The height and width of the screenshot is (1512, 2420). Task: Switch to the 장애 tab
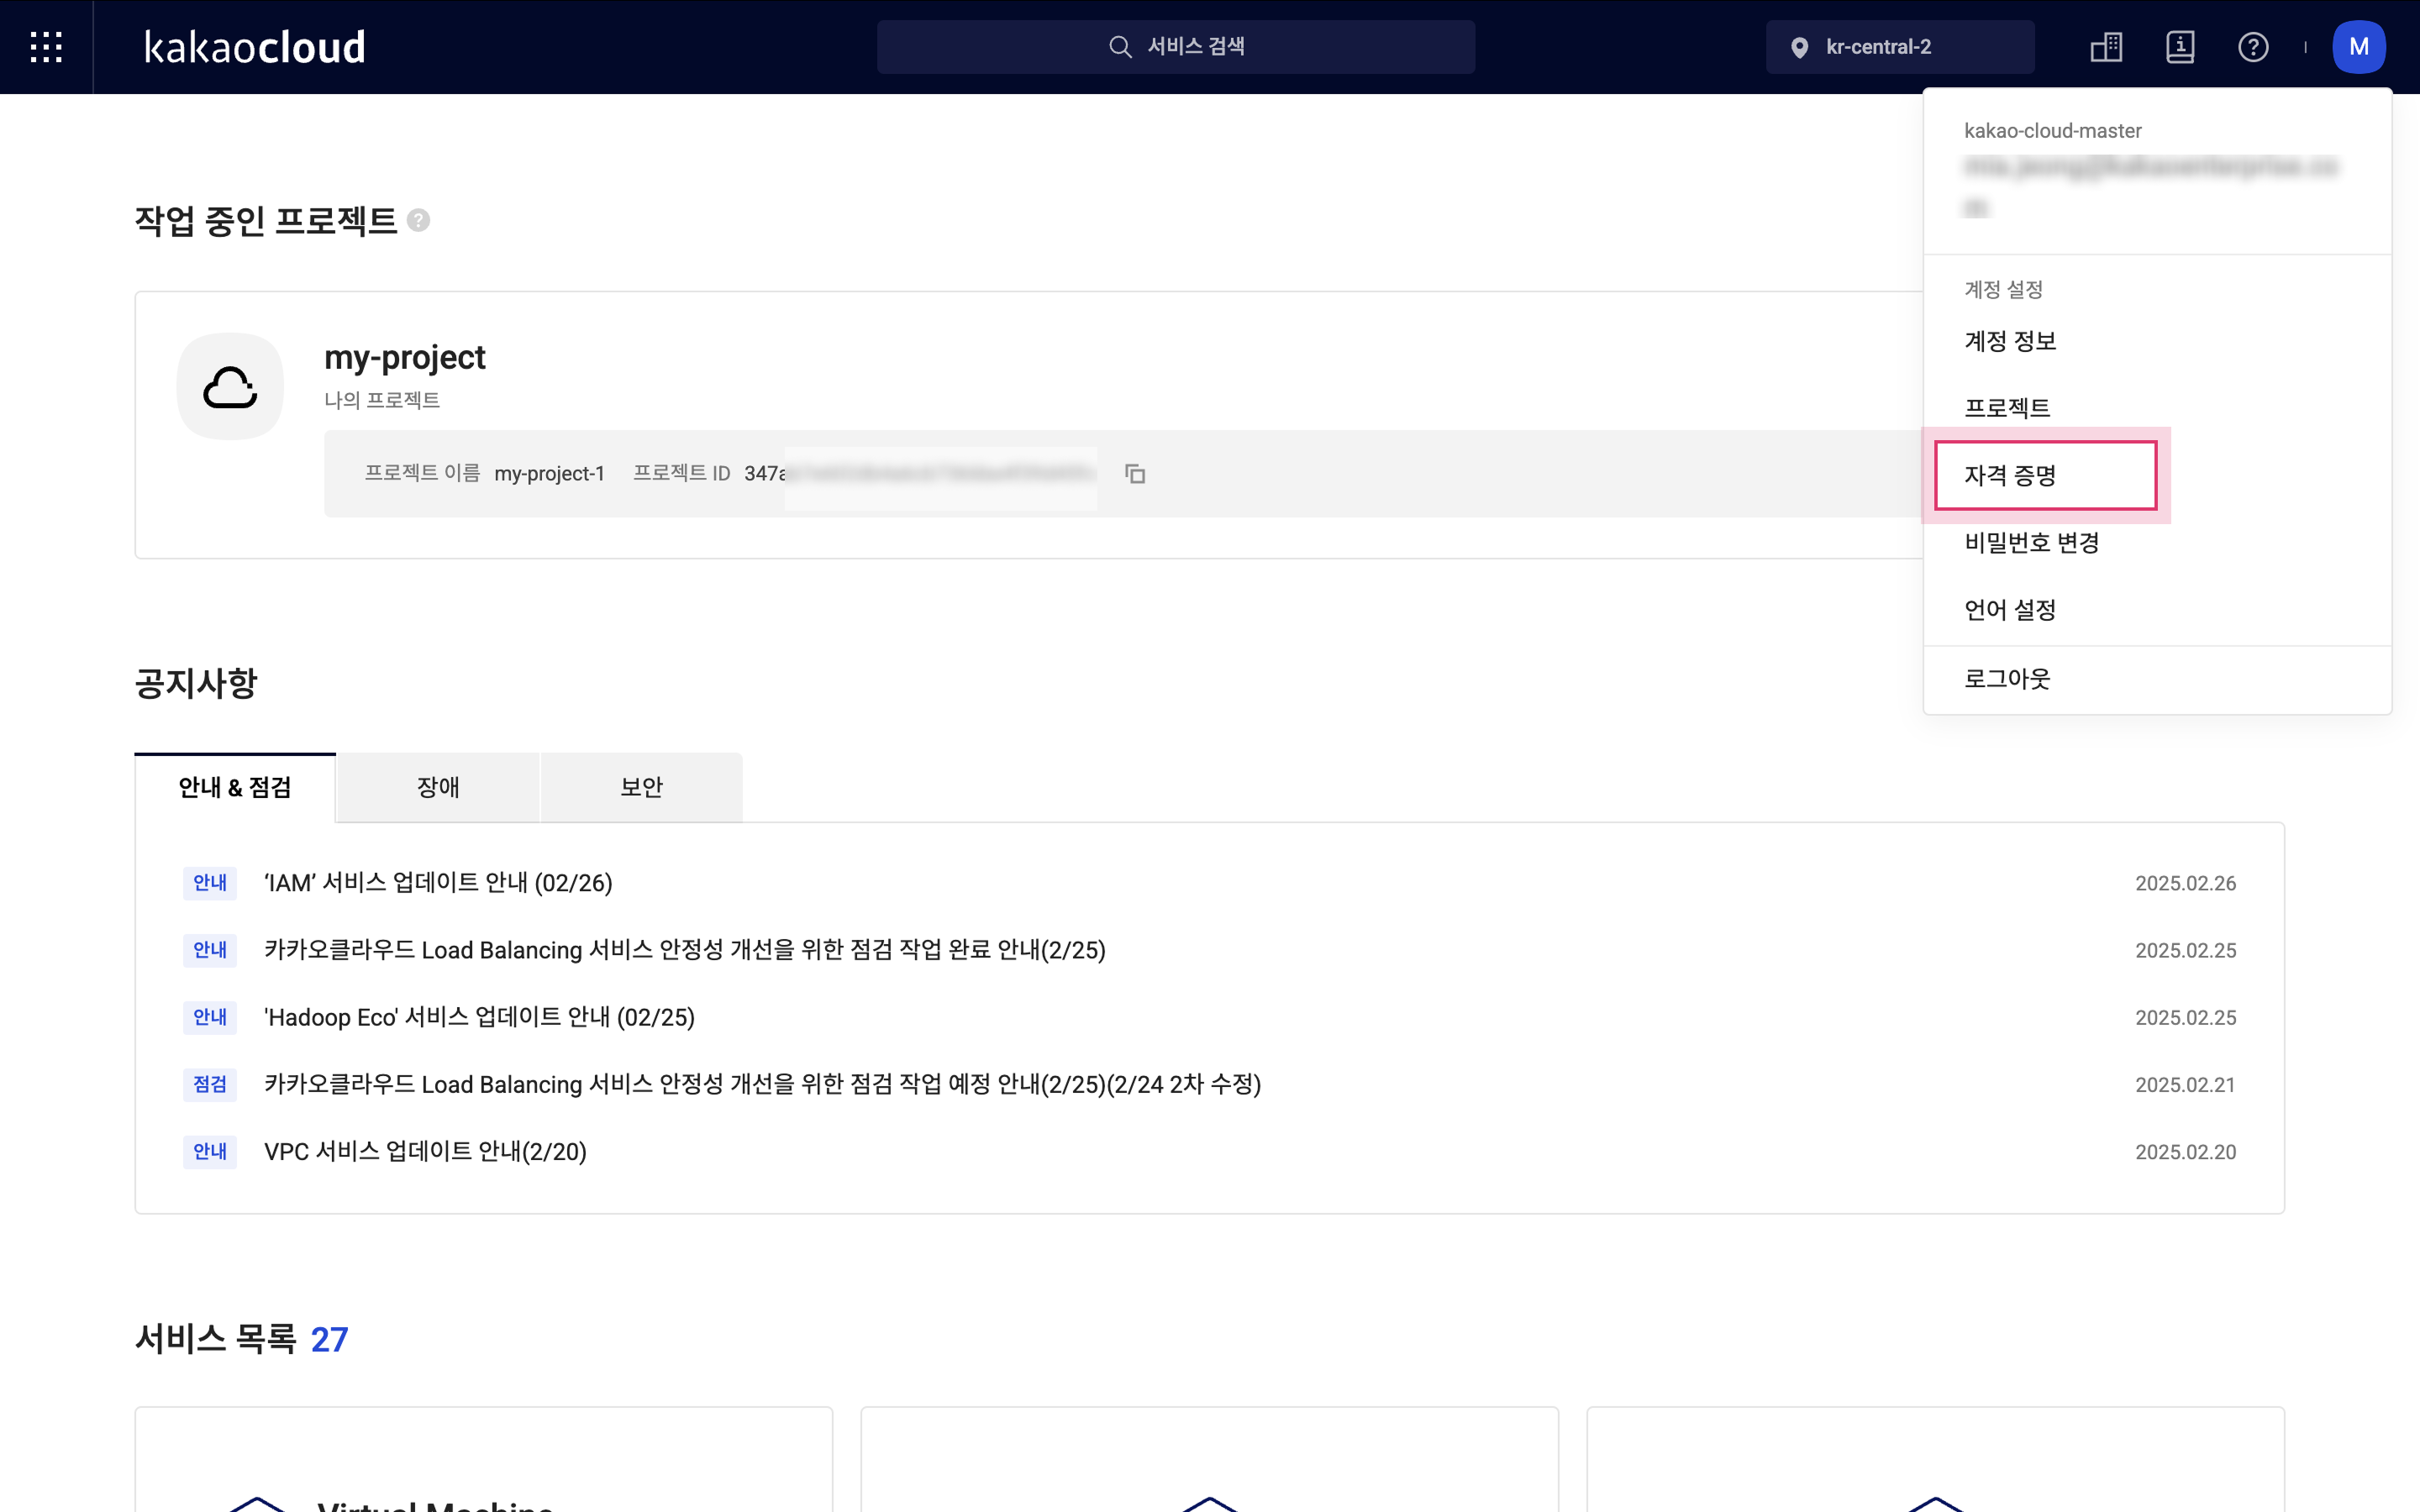[x=438, y=788]
